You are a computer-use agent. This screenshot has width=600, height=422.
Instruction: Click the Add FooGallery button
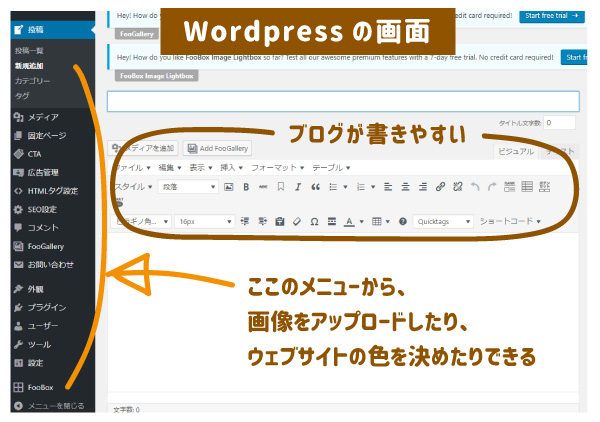tap(217, 148)
